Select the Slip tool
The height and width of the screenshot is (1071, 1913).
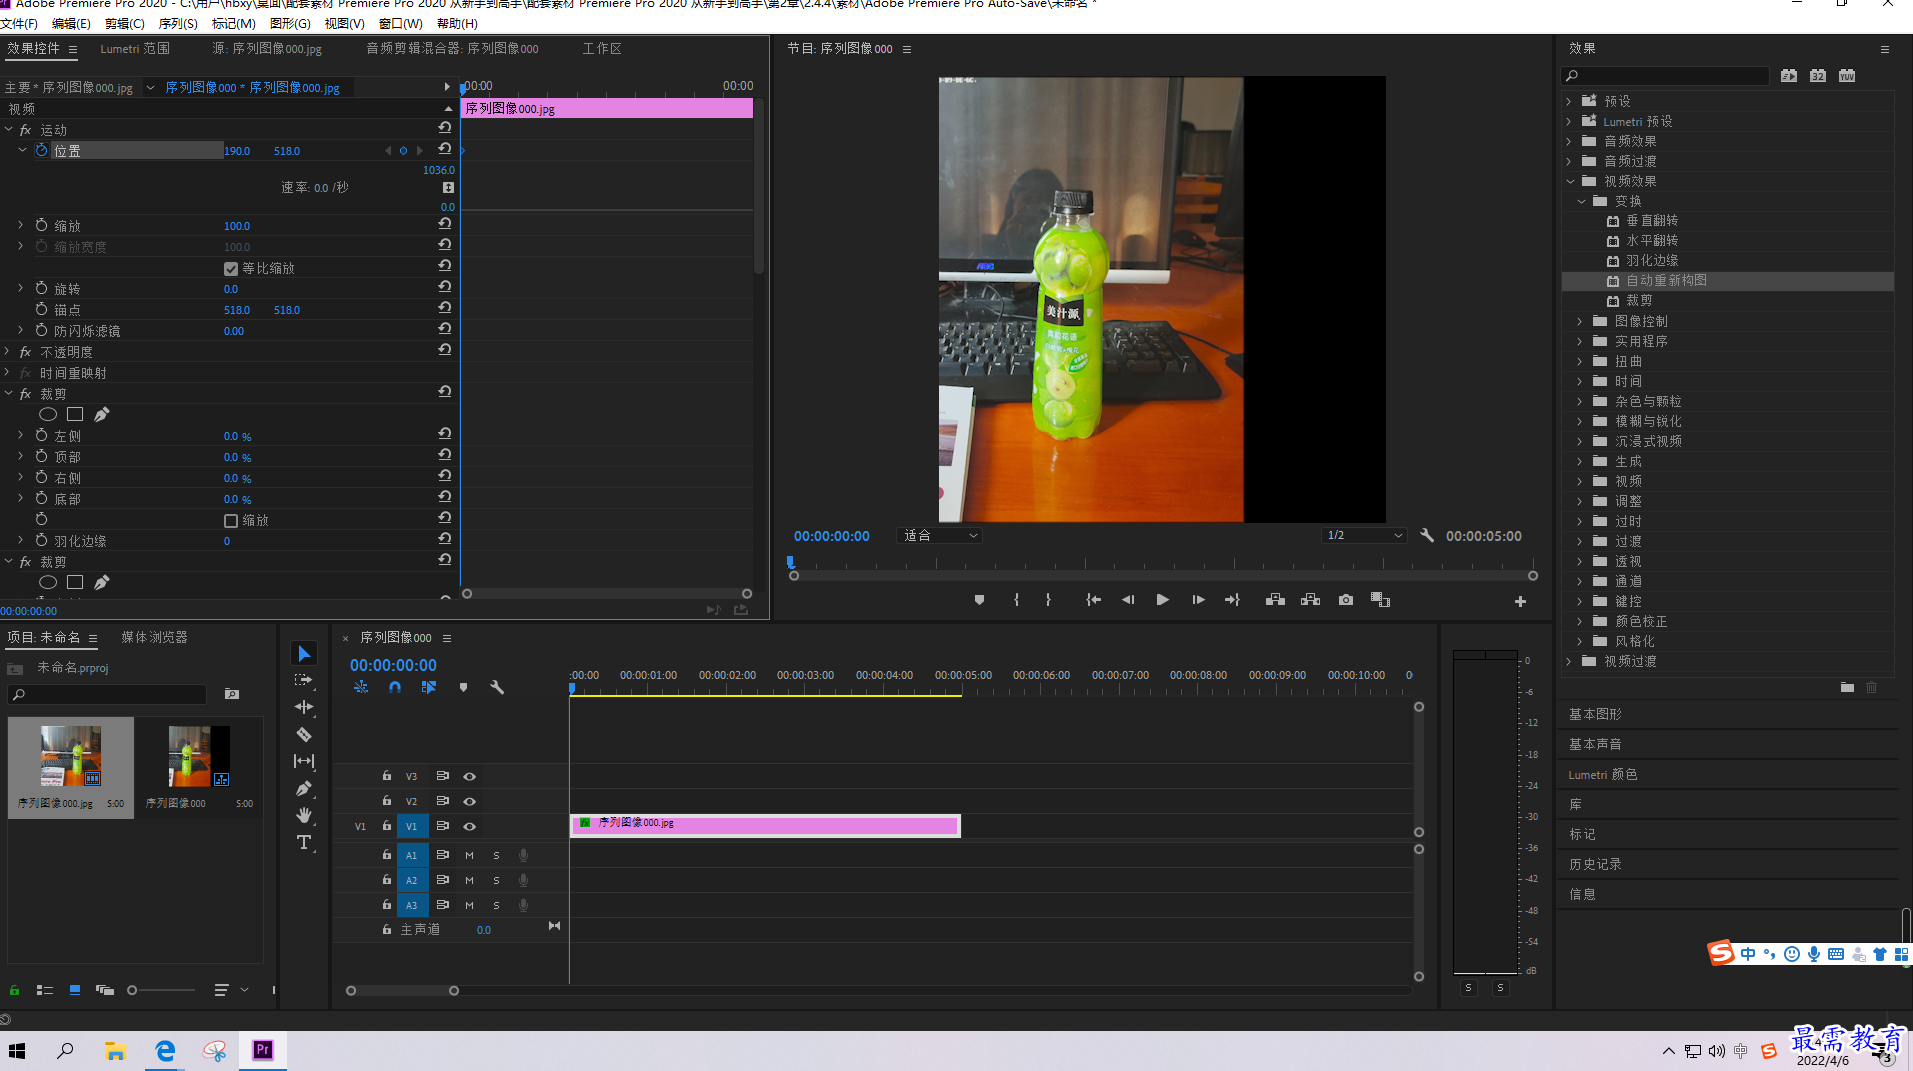[304, 761]
